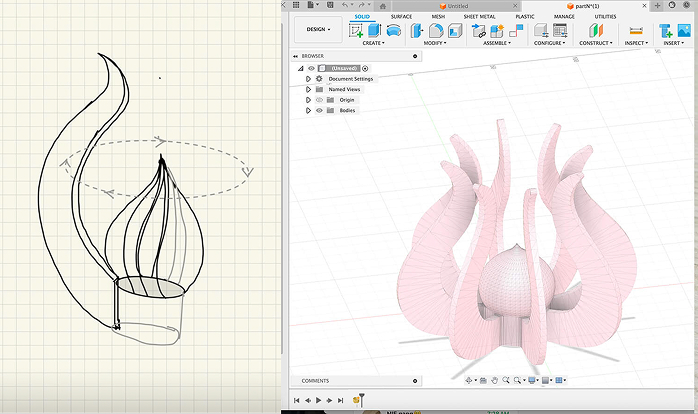Open the MODIFY dropdown menu
Screen dimensions: 698x414
[x=434, y=43]
